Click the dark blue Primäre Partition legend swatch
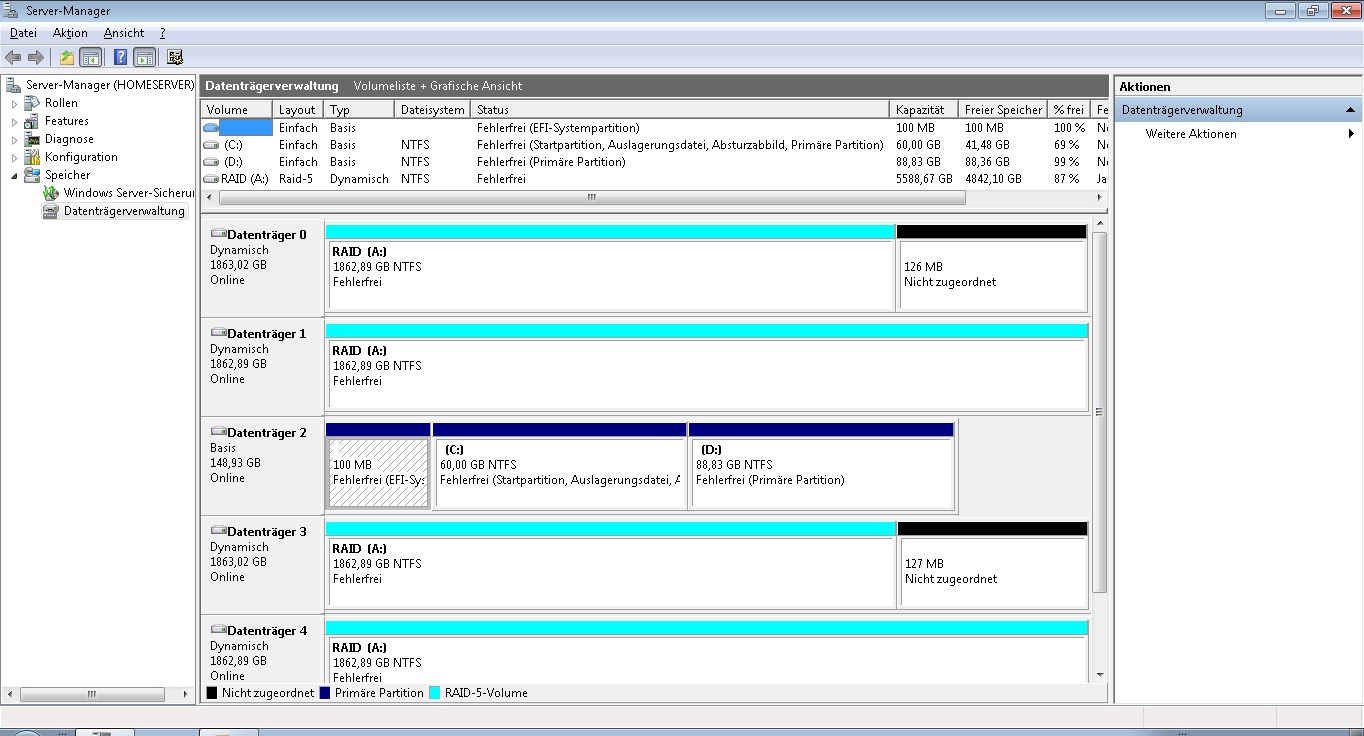The width and height of the screenshot is (1364, 736). [x=325, y=693]
